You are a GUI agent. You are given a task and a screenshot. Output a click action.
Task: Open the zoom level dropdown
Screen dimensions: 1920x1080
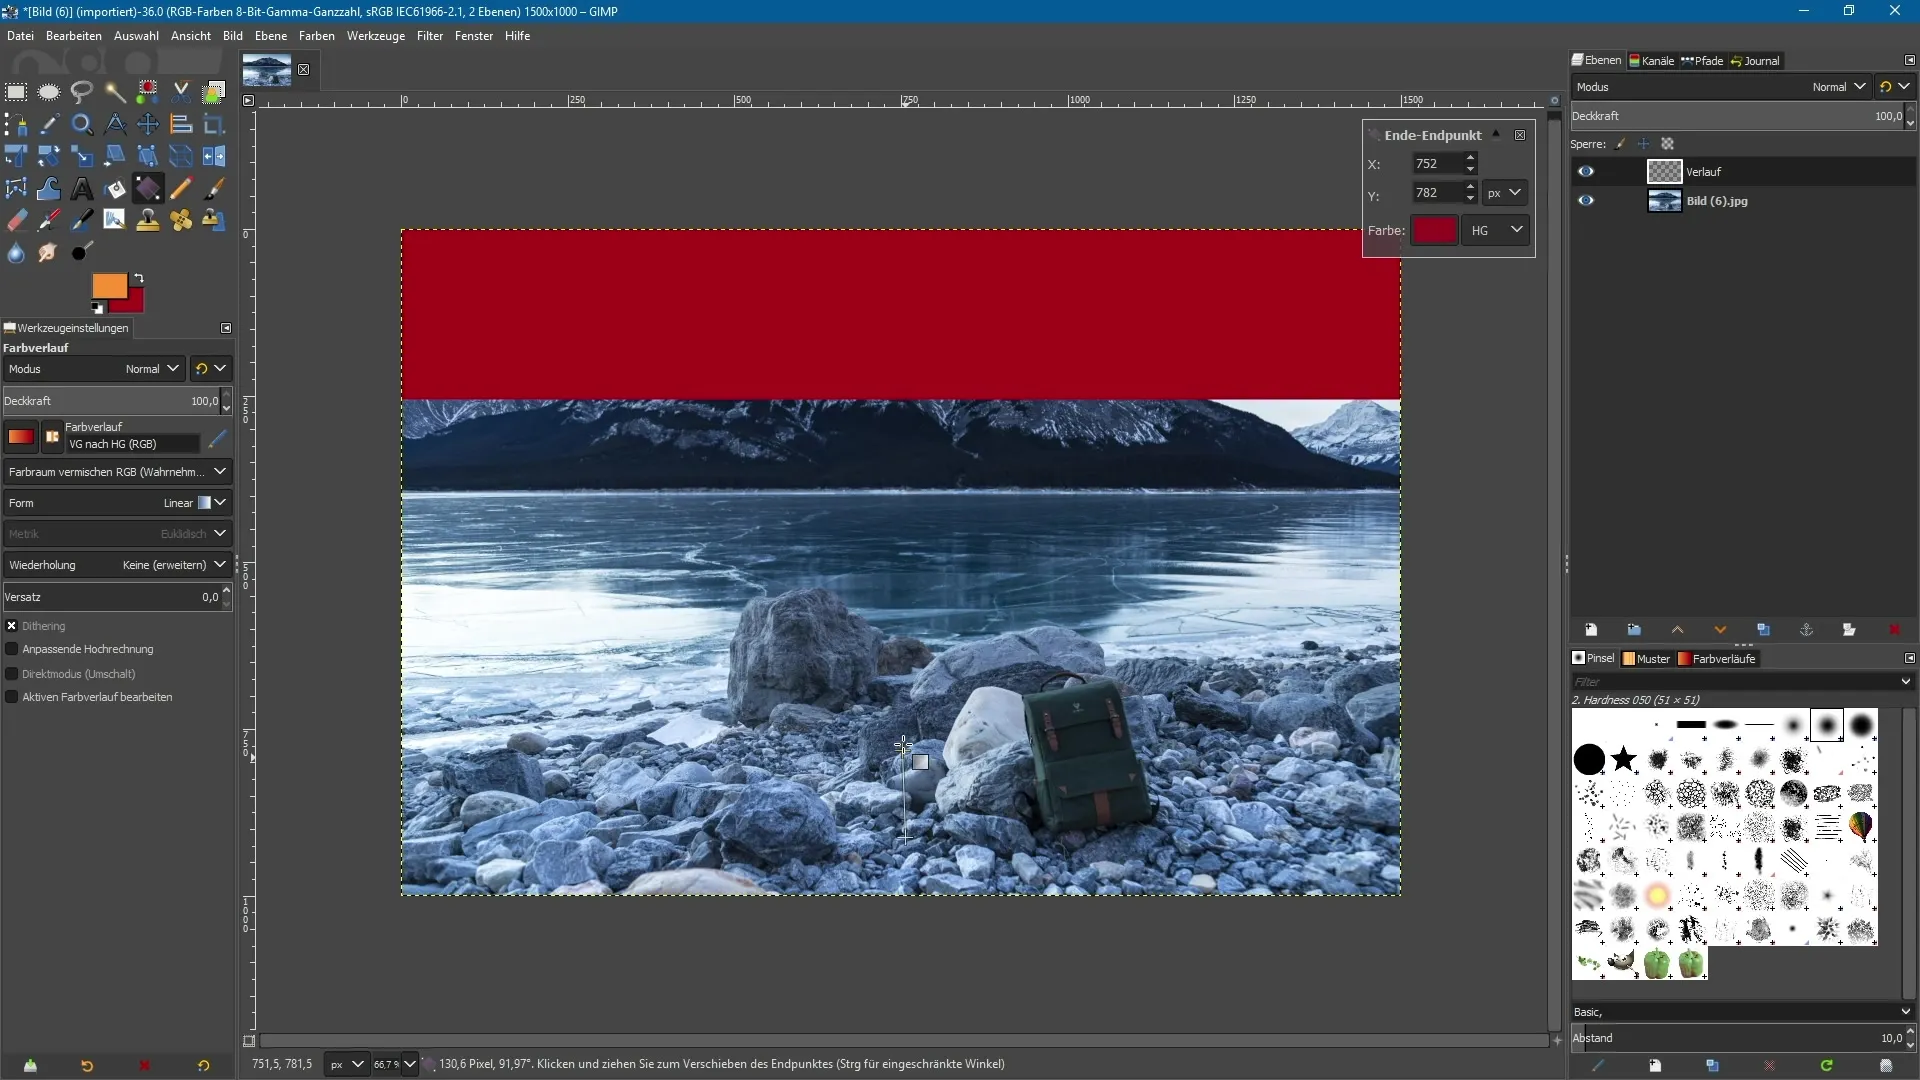click(x=409, y=1064)
